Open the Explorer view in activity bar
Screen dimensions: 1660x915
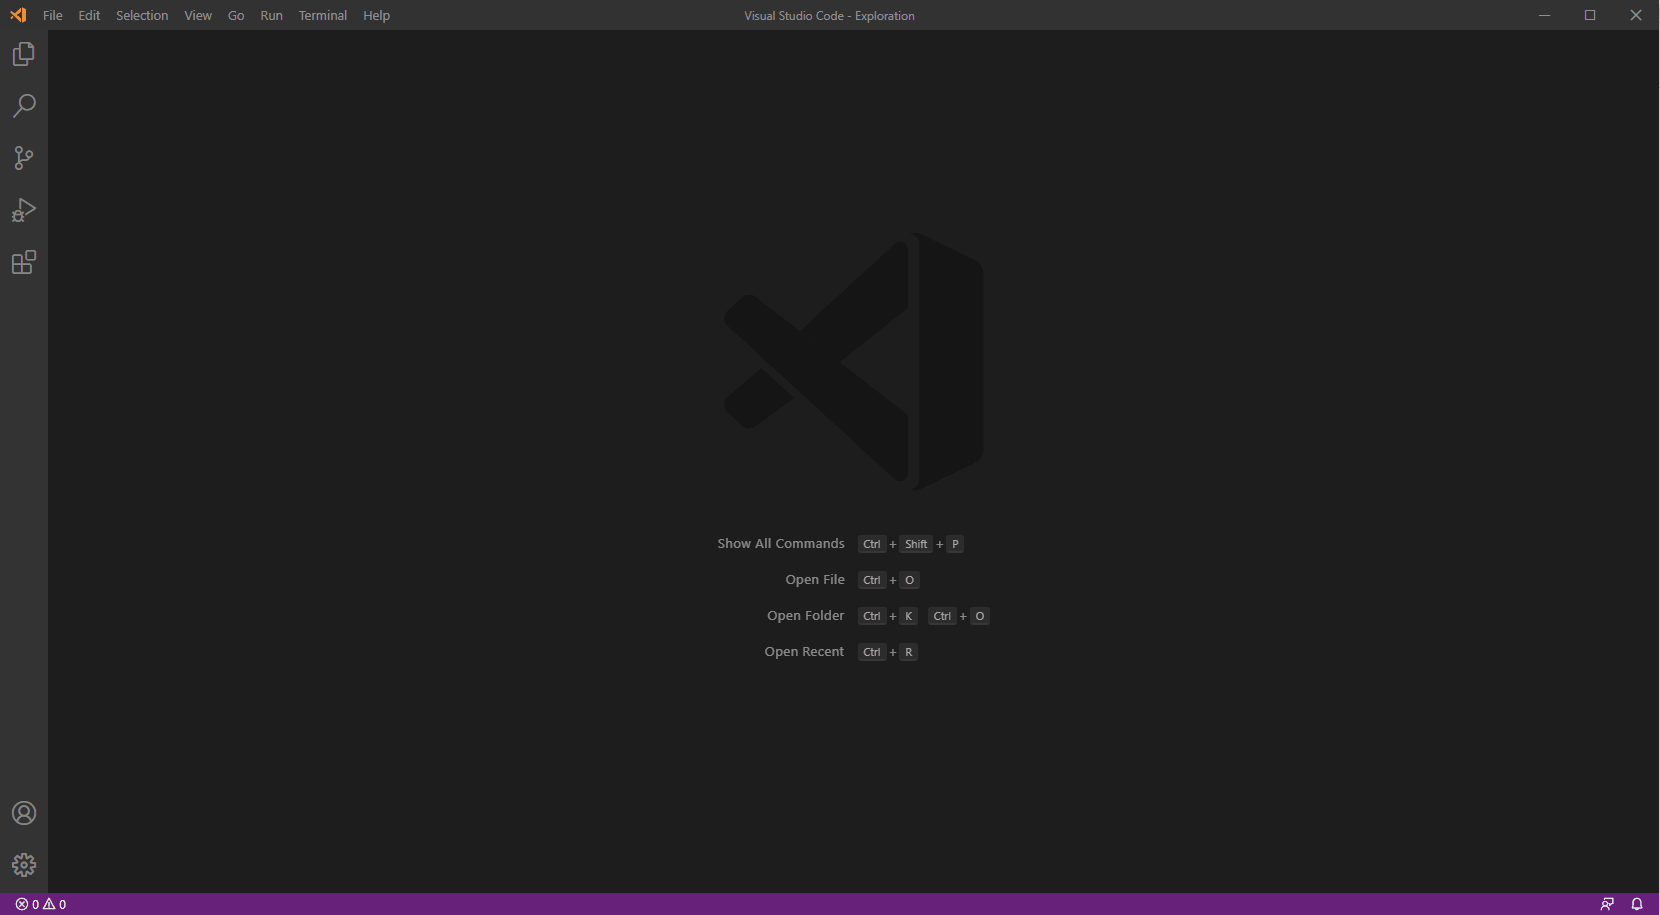(24, 54)
